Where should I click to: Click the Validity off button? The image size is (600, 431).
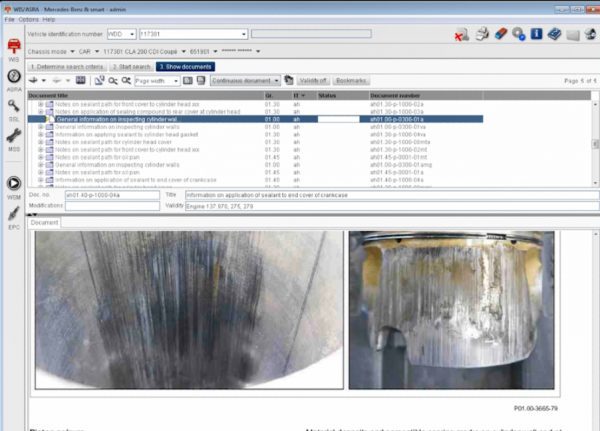[313, 81]
